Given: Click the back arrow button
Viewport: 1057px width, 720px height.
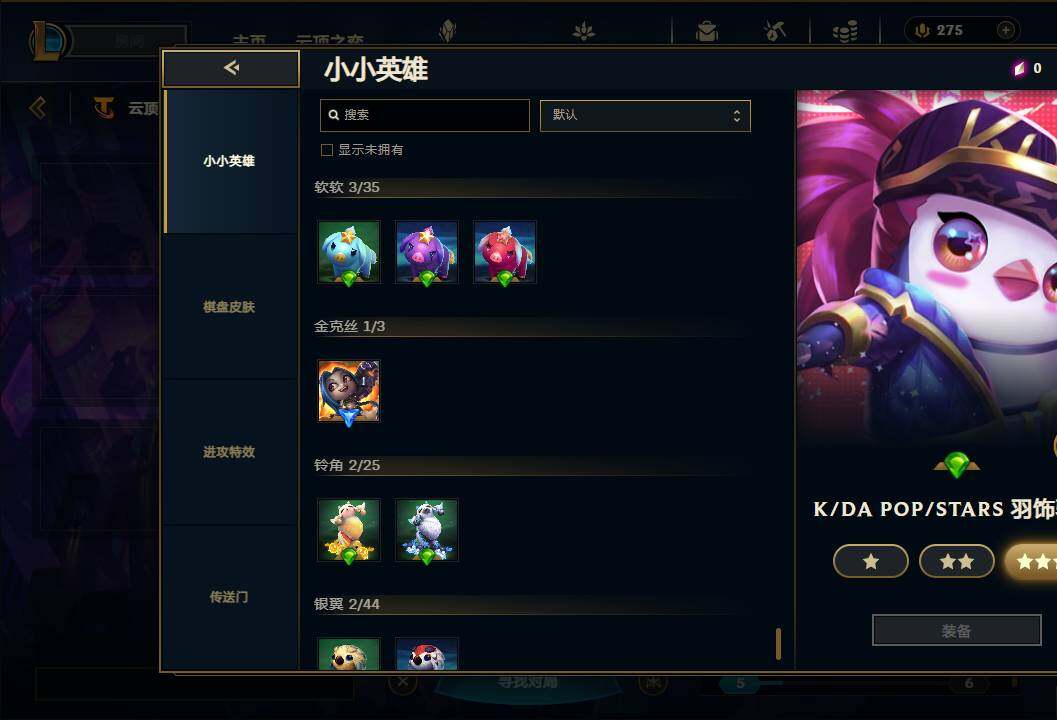Looking at the screenshot, I should [231, 68].
